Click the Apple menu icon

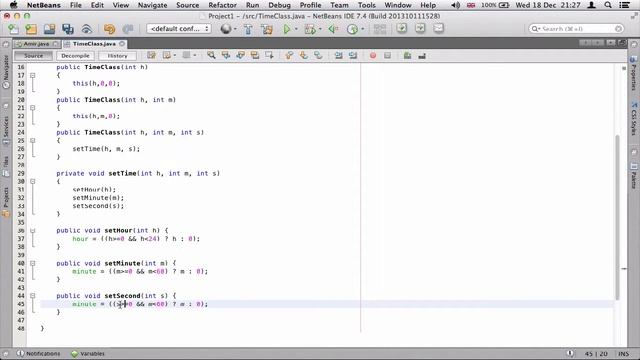(13, 5)
